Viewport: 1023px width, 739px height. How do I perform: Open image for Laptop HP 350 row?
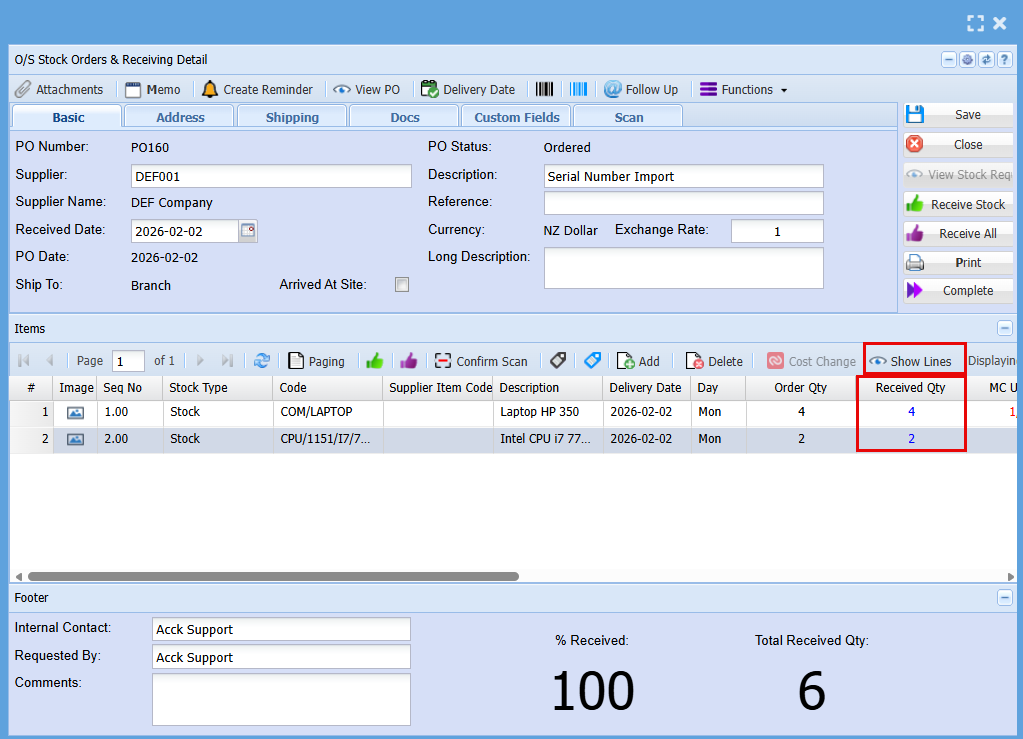tap(75, 412)
